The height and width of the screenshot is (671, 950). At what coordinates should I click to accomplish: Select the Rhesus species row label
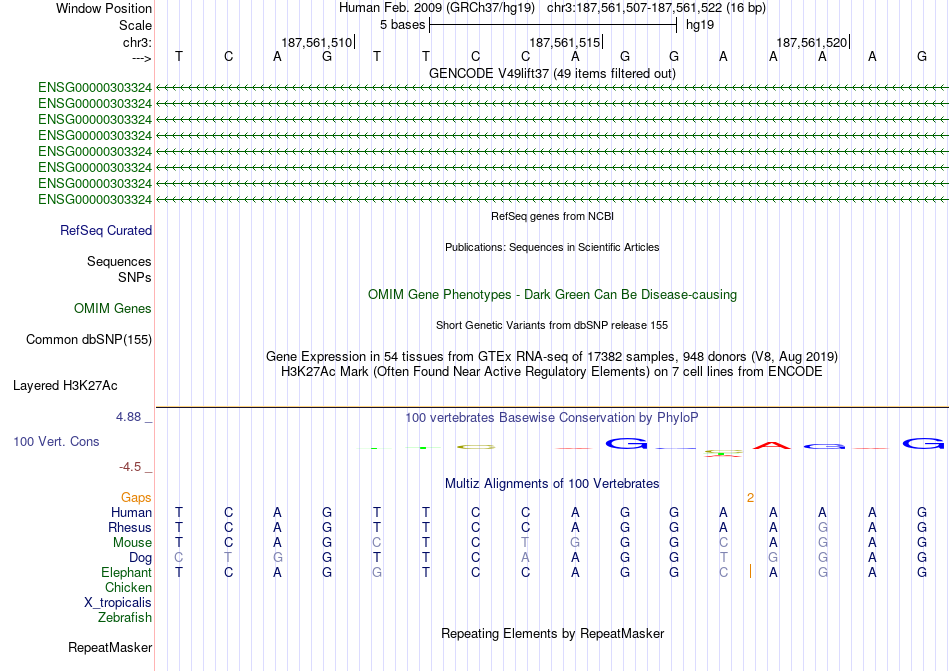[x=130, y=528]
